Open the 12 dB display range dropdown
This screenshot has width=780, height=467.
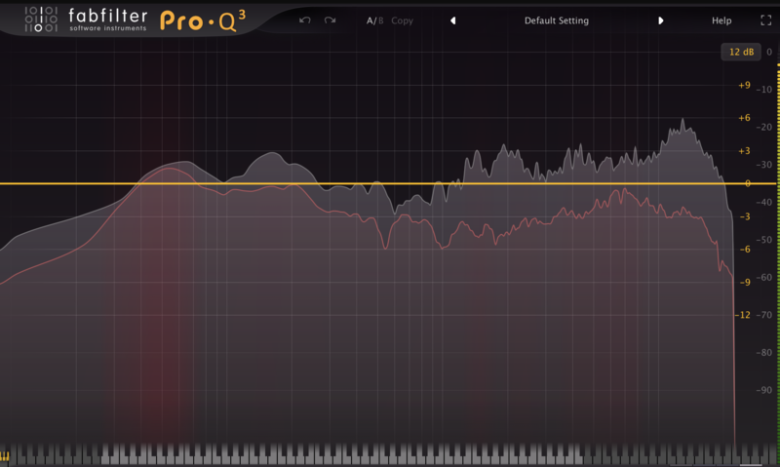pos(741,52)
